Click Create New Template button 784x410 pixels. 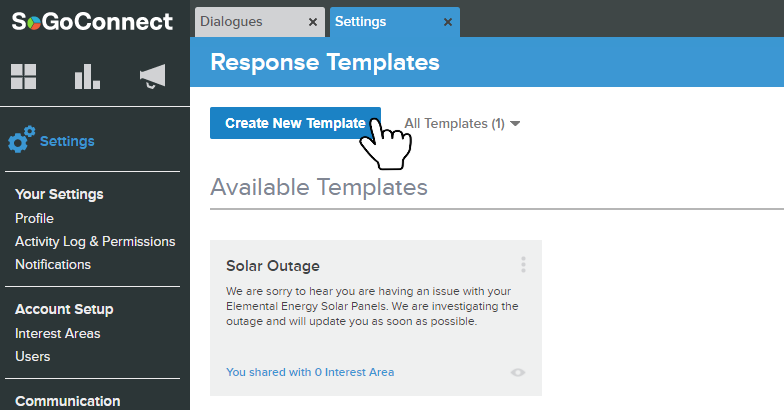[x=295, y=123]
